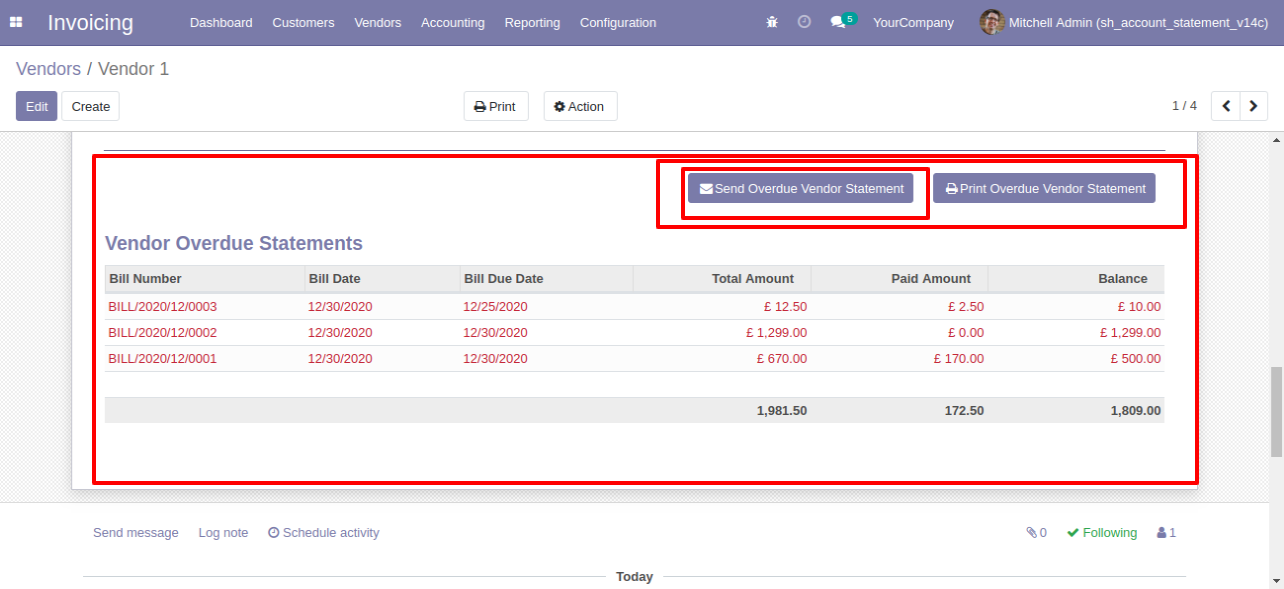Open the Print dropdown
The image size is (1284, 589).
tap(496, 106)
